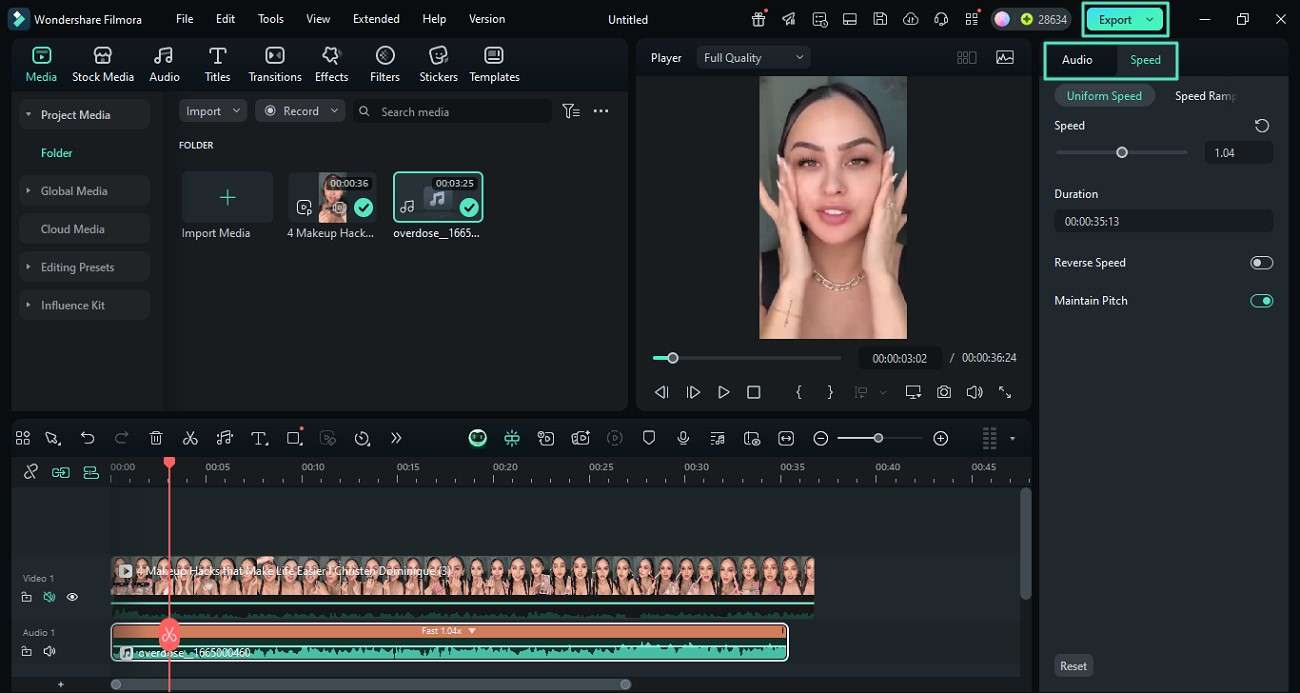Reset speed with circular arrow icon

click(x=1262, y=126)
